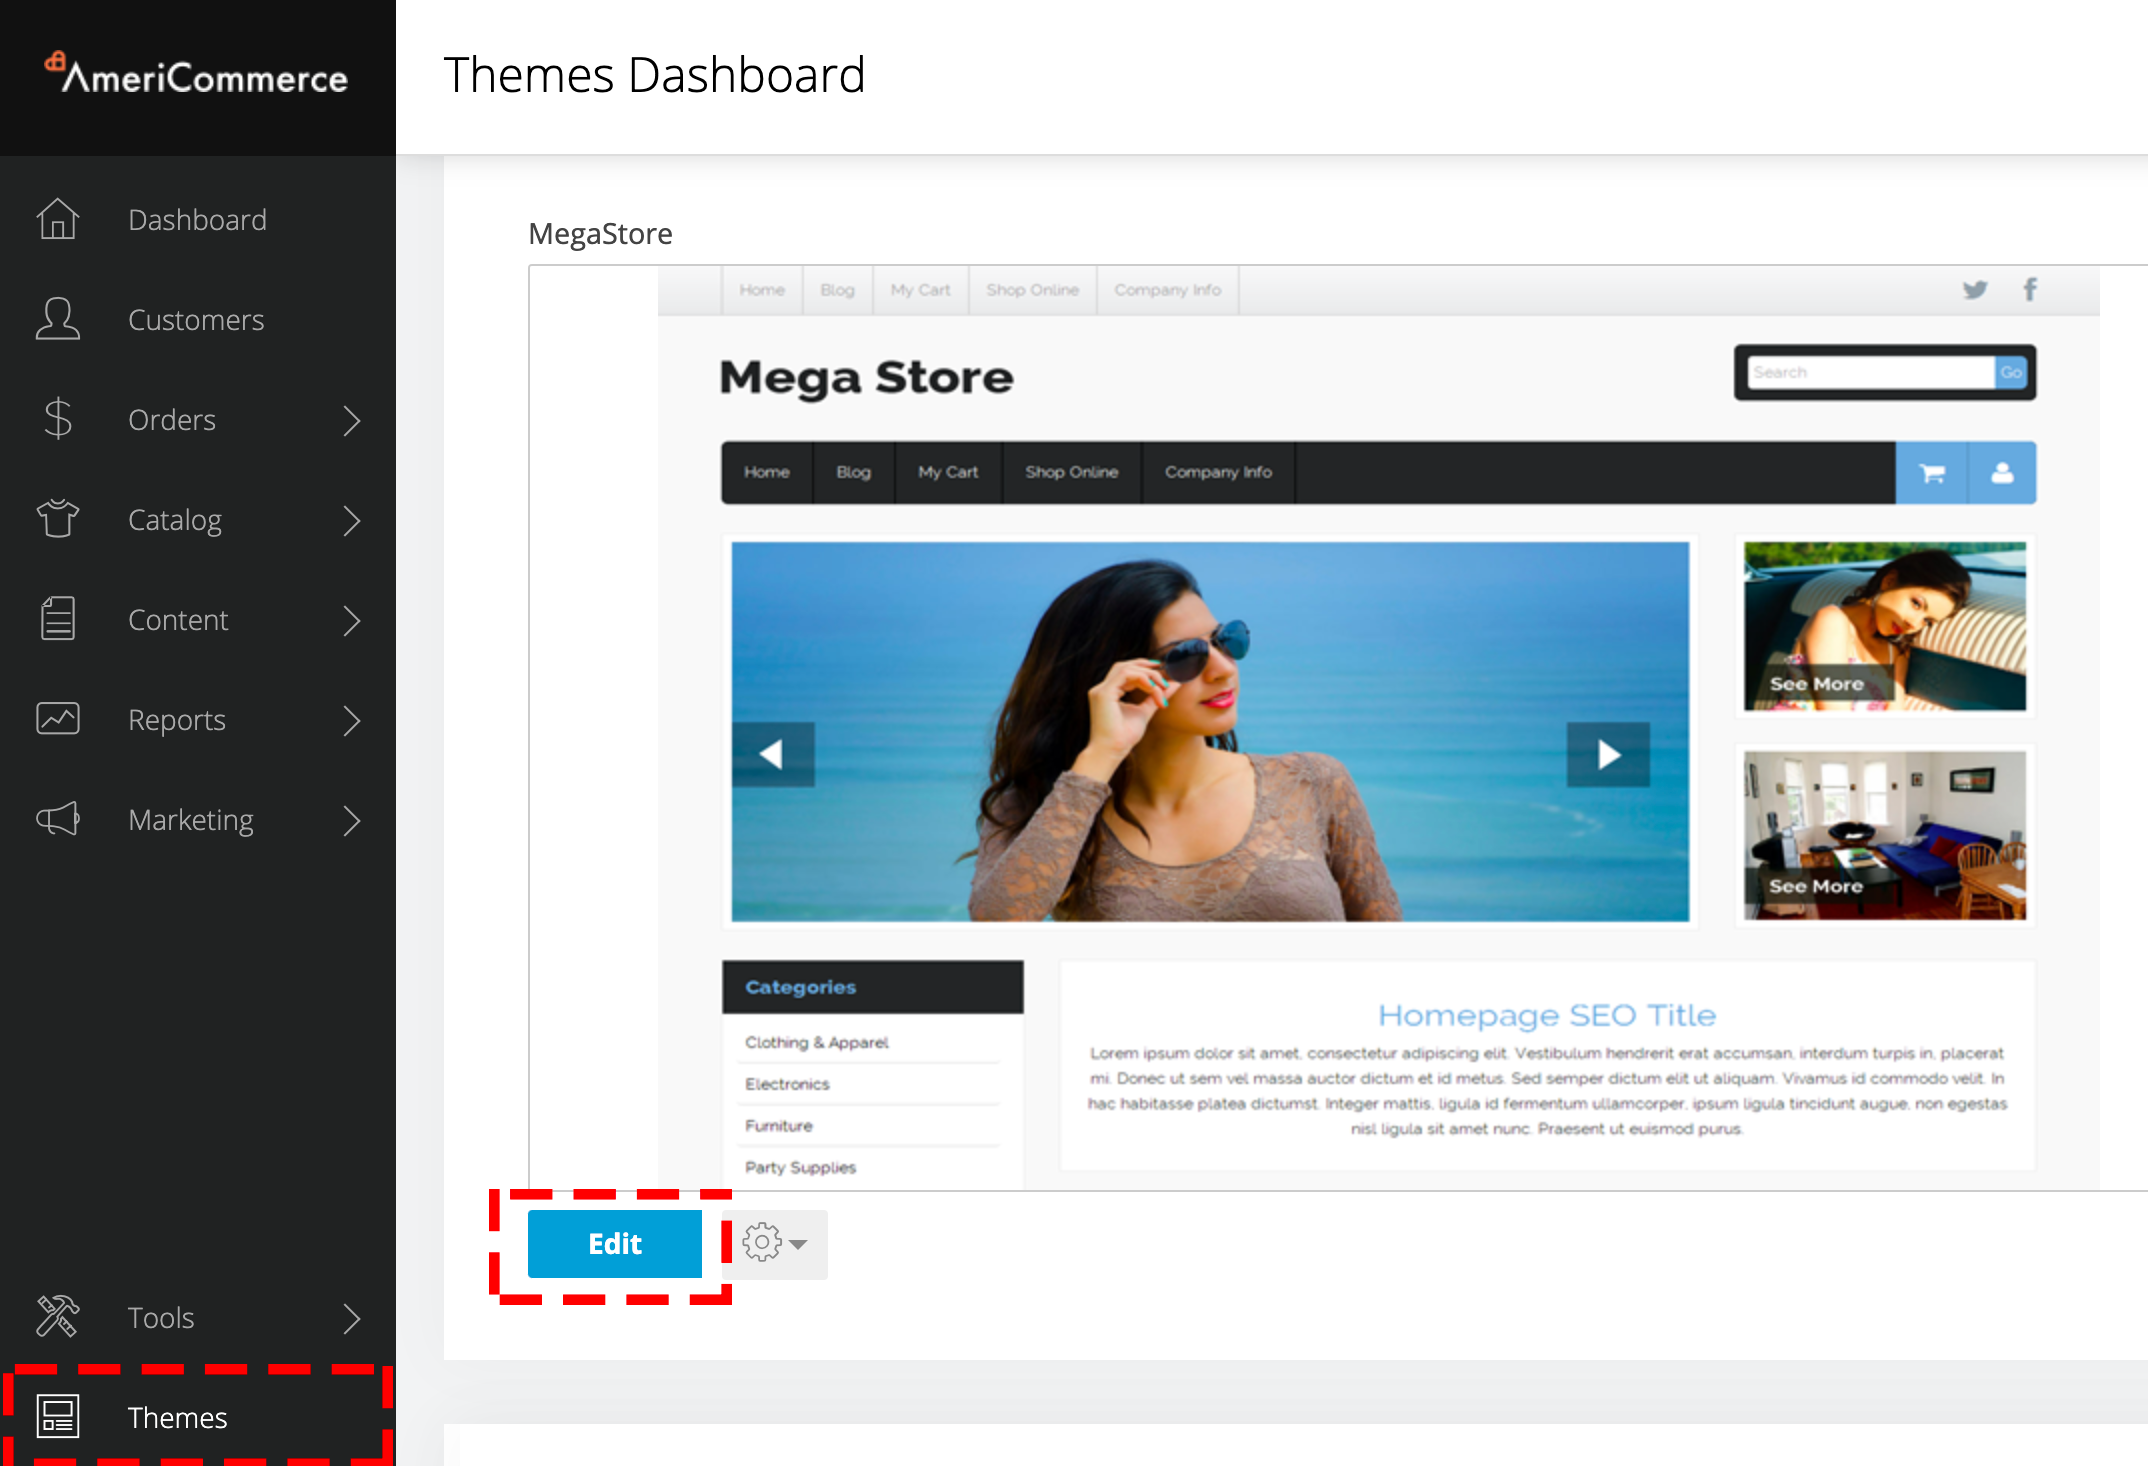Click the user account icon in preview
2148x1466 pixels.
2002,473
